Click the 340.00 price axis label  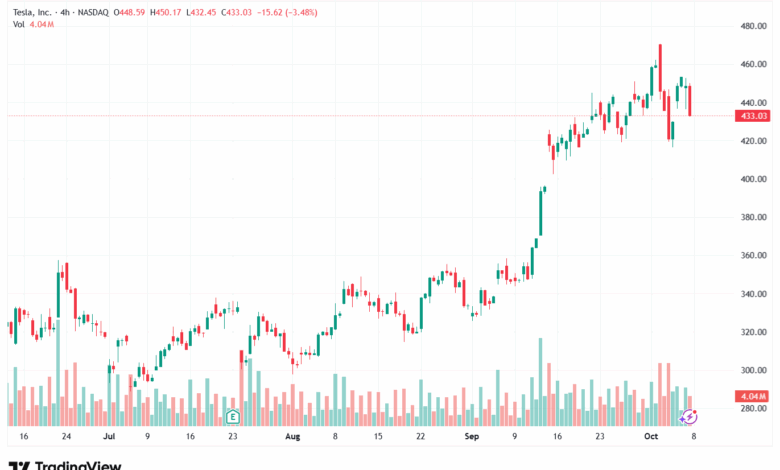(754, 293)
